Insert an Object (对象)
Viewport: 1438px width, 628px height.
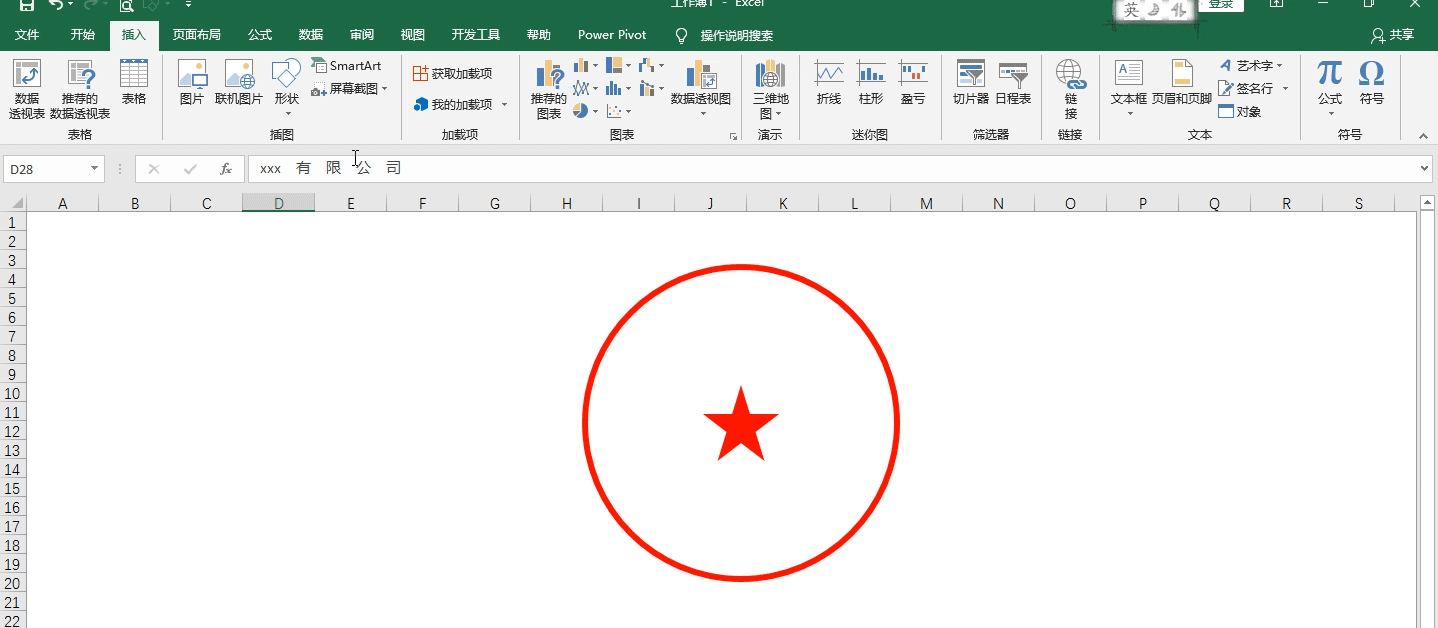1240,112
